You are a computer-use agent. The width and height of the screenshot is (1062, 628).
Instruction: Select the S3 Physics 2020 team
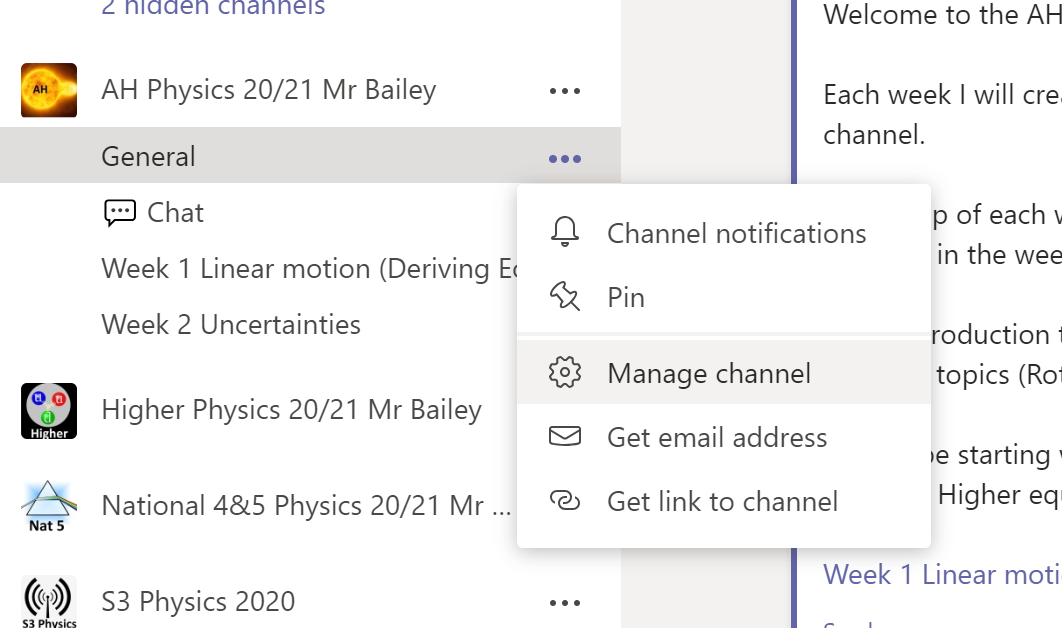click(x=198, y=602)
